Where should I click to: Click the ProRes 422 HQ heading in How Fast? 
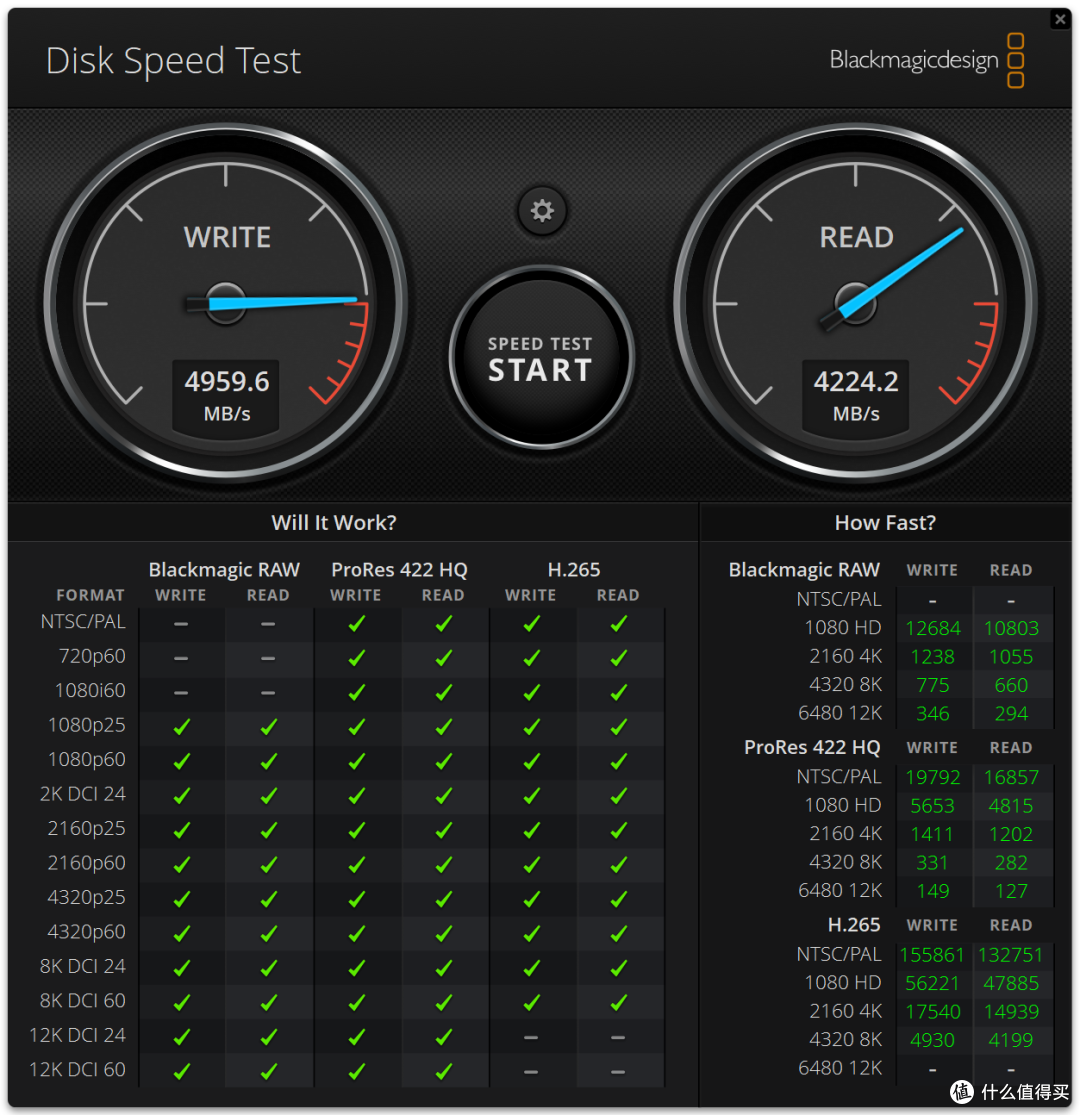coord(812,747)
